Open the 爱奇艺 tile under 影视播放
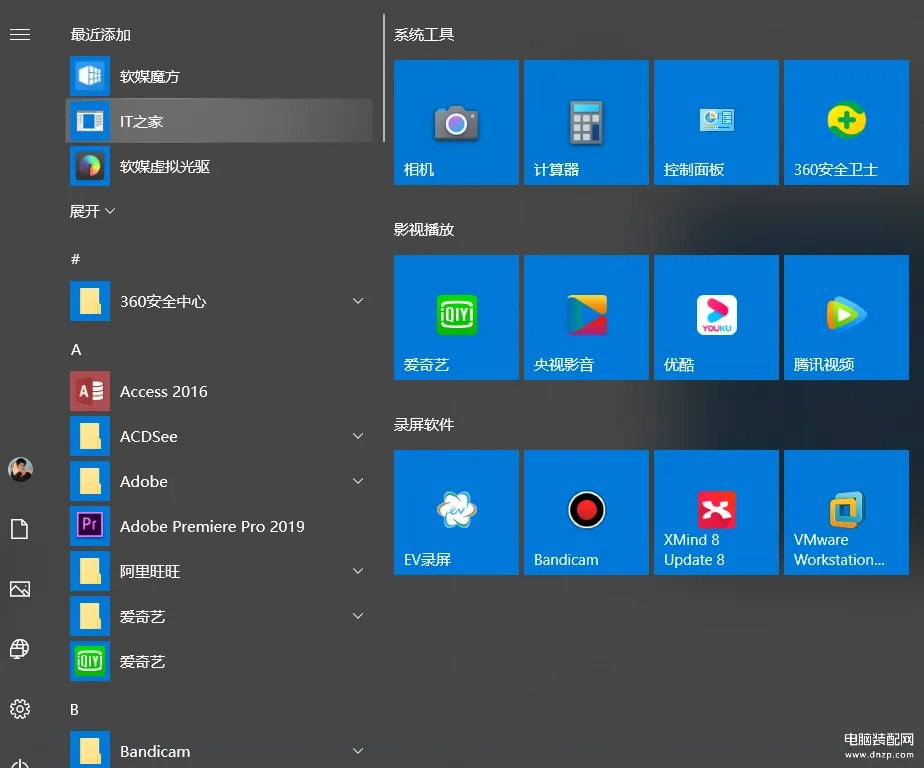This screenshot has width=924, height=768. [x=456, y=316]
